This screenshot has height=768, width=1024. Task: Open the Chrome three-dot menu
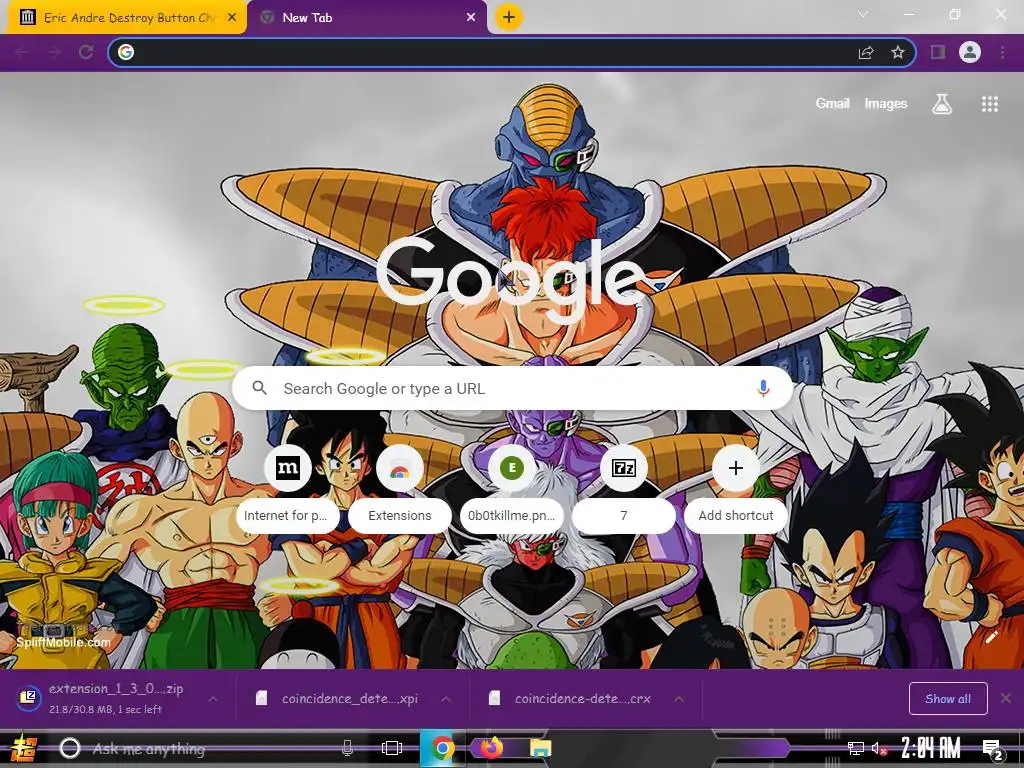[x=1002, y=52]
